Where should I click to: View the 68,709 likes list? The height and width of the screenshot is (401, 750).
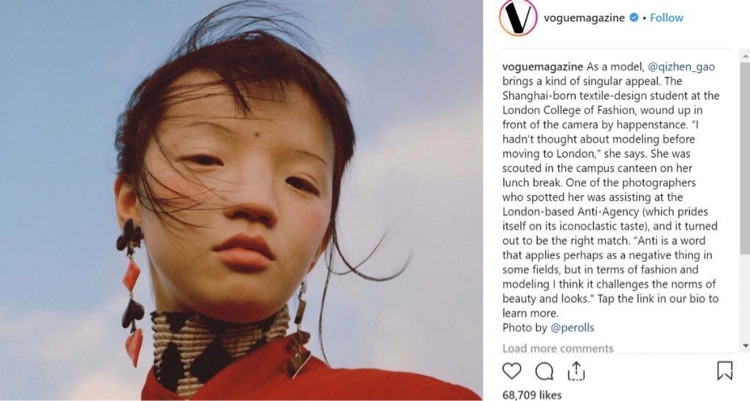pyautogui.click(x=532, y=395)
